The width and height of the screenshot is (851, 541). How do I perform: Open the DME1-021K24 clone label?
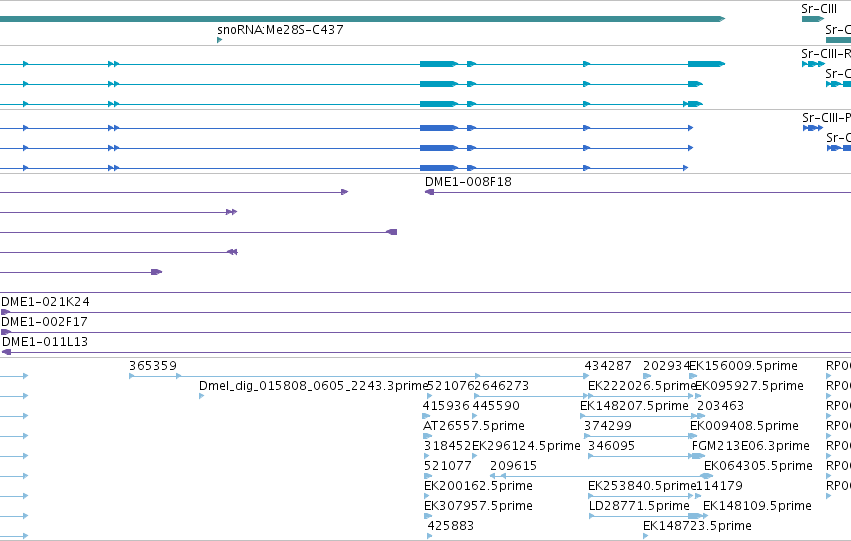click(46, 302)
